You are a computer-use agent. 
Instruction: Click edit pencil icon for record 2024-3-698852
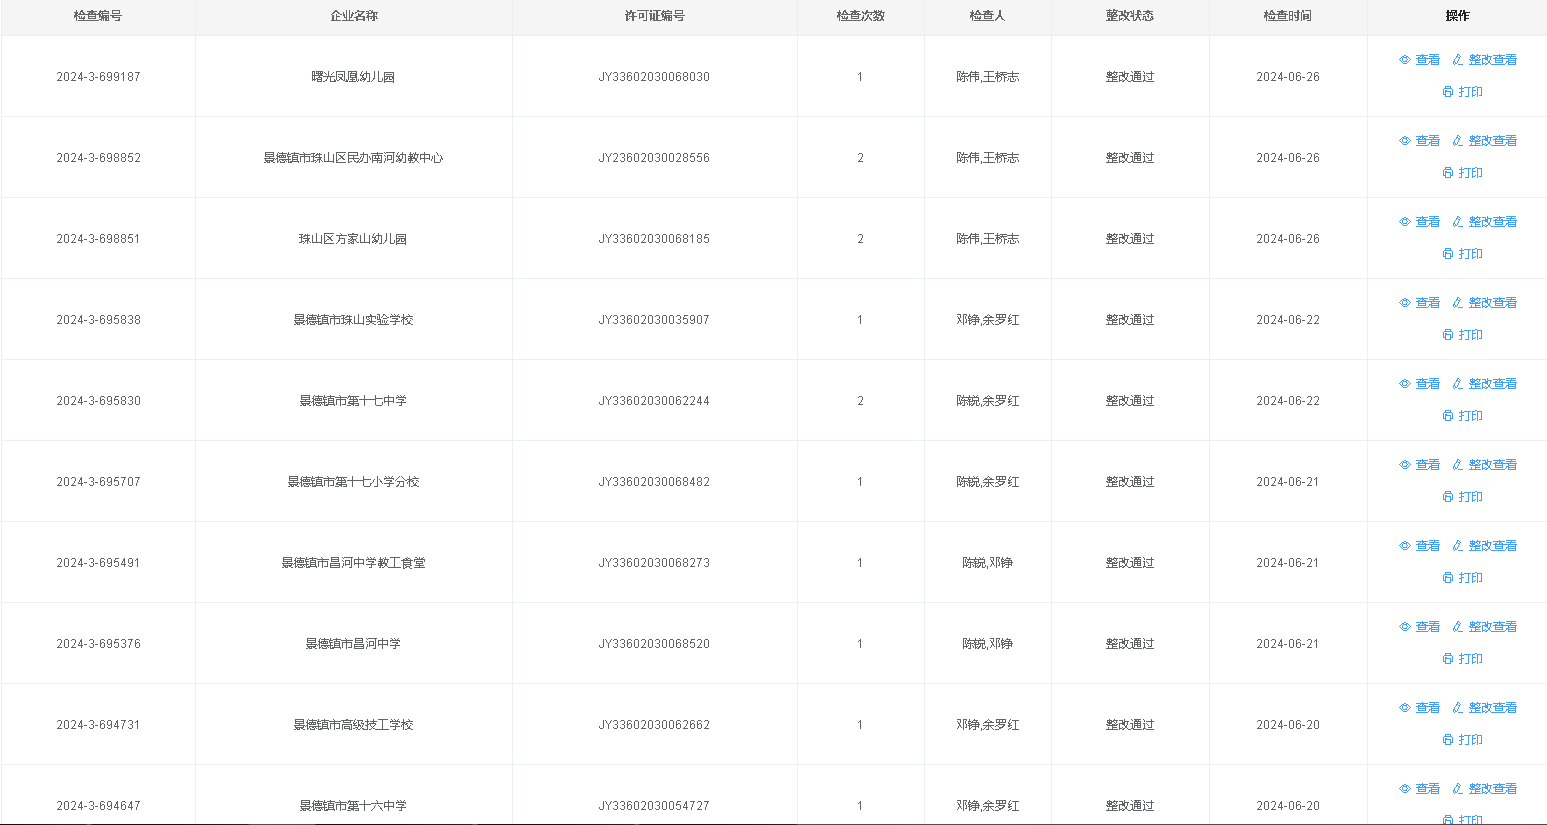[1458, 141]
